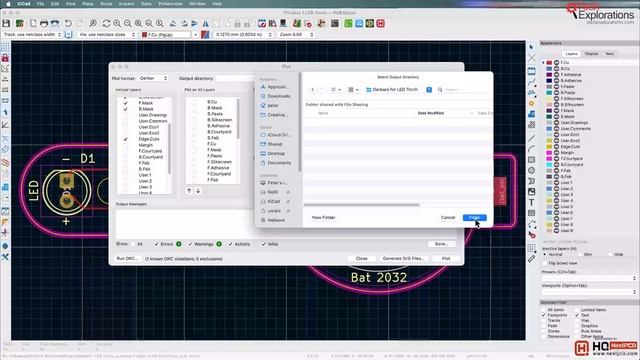
Task: Enable Flip board view checkbox
Action: (545, 263)
